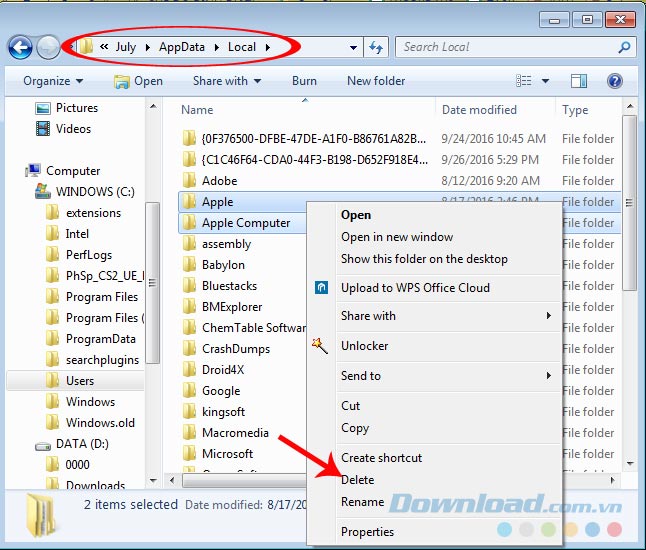Click the Computer icon in the navigation pane

pyautogui.click(x=33, y=170)
